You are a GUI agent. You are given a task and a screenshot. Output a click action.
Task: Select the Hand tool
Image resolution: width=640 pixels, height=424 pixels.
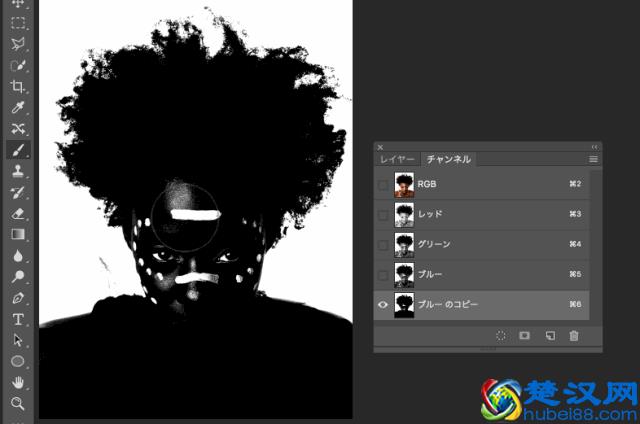(x=18, y=382)
